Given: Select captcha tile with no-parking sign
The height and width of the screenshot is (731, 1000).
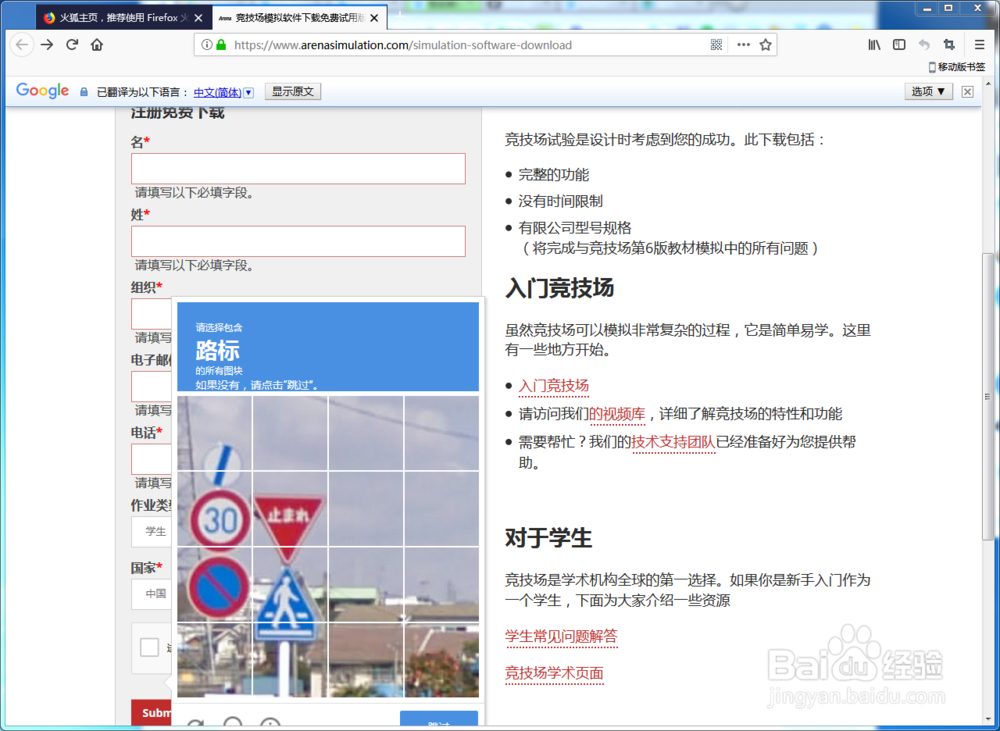Looking at the screenshot, I should 214,584.
